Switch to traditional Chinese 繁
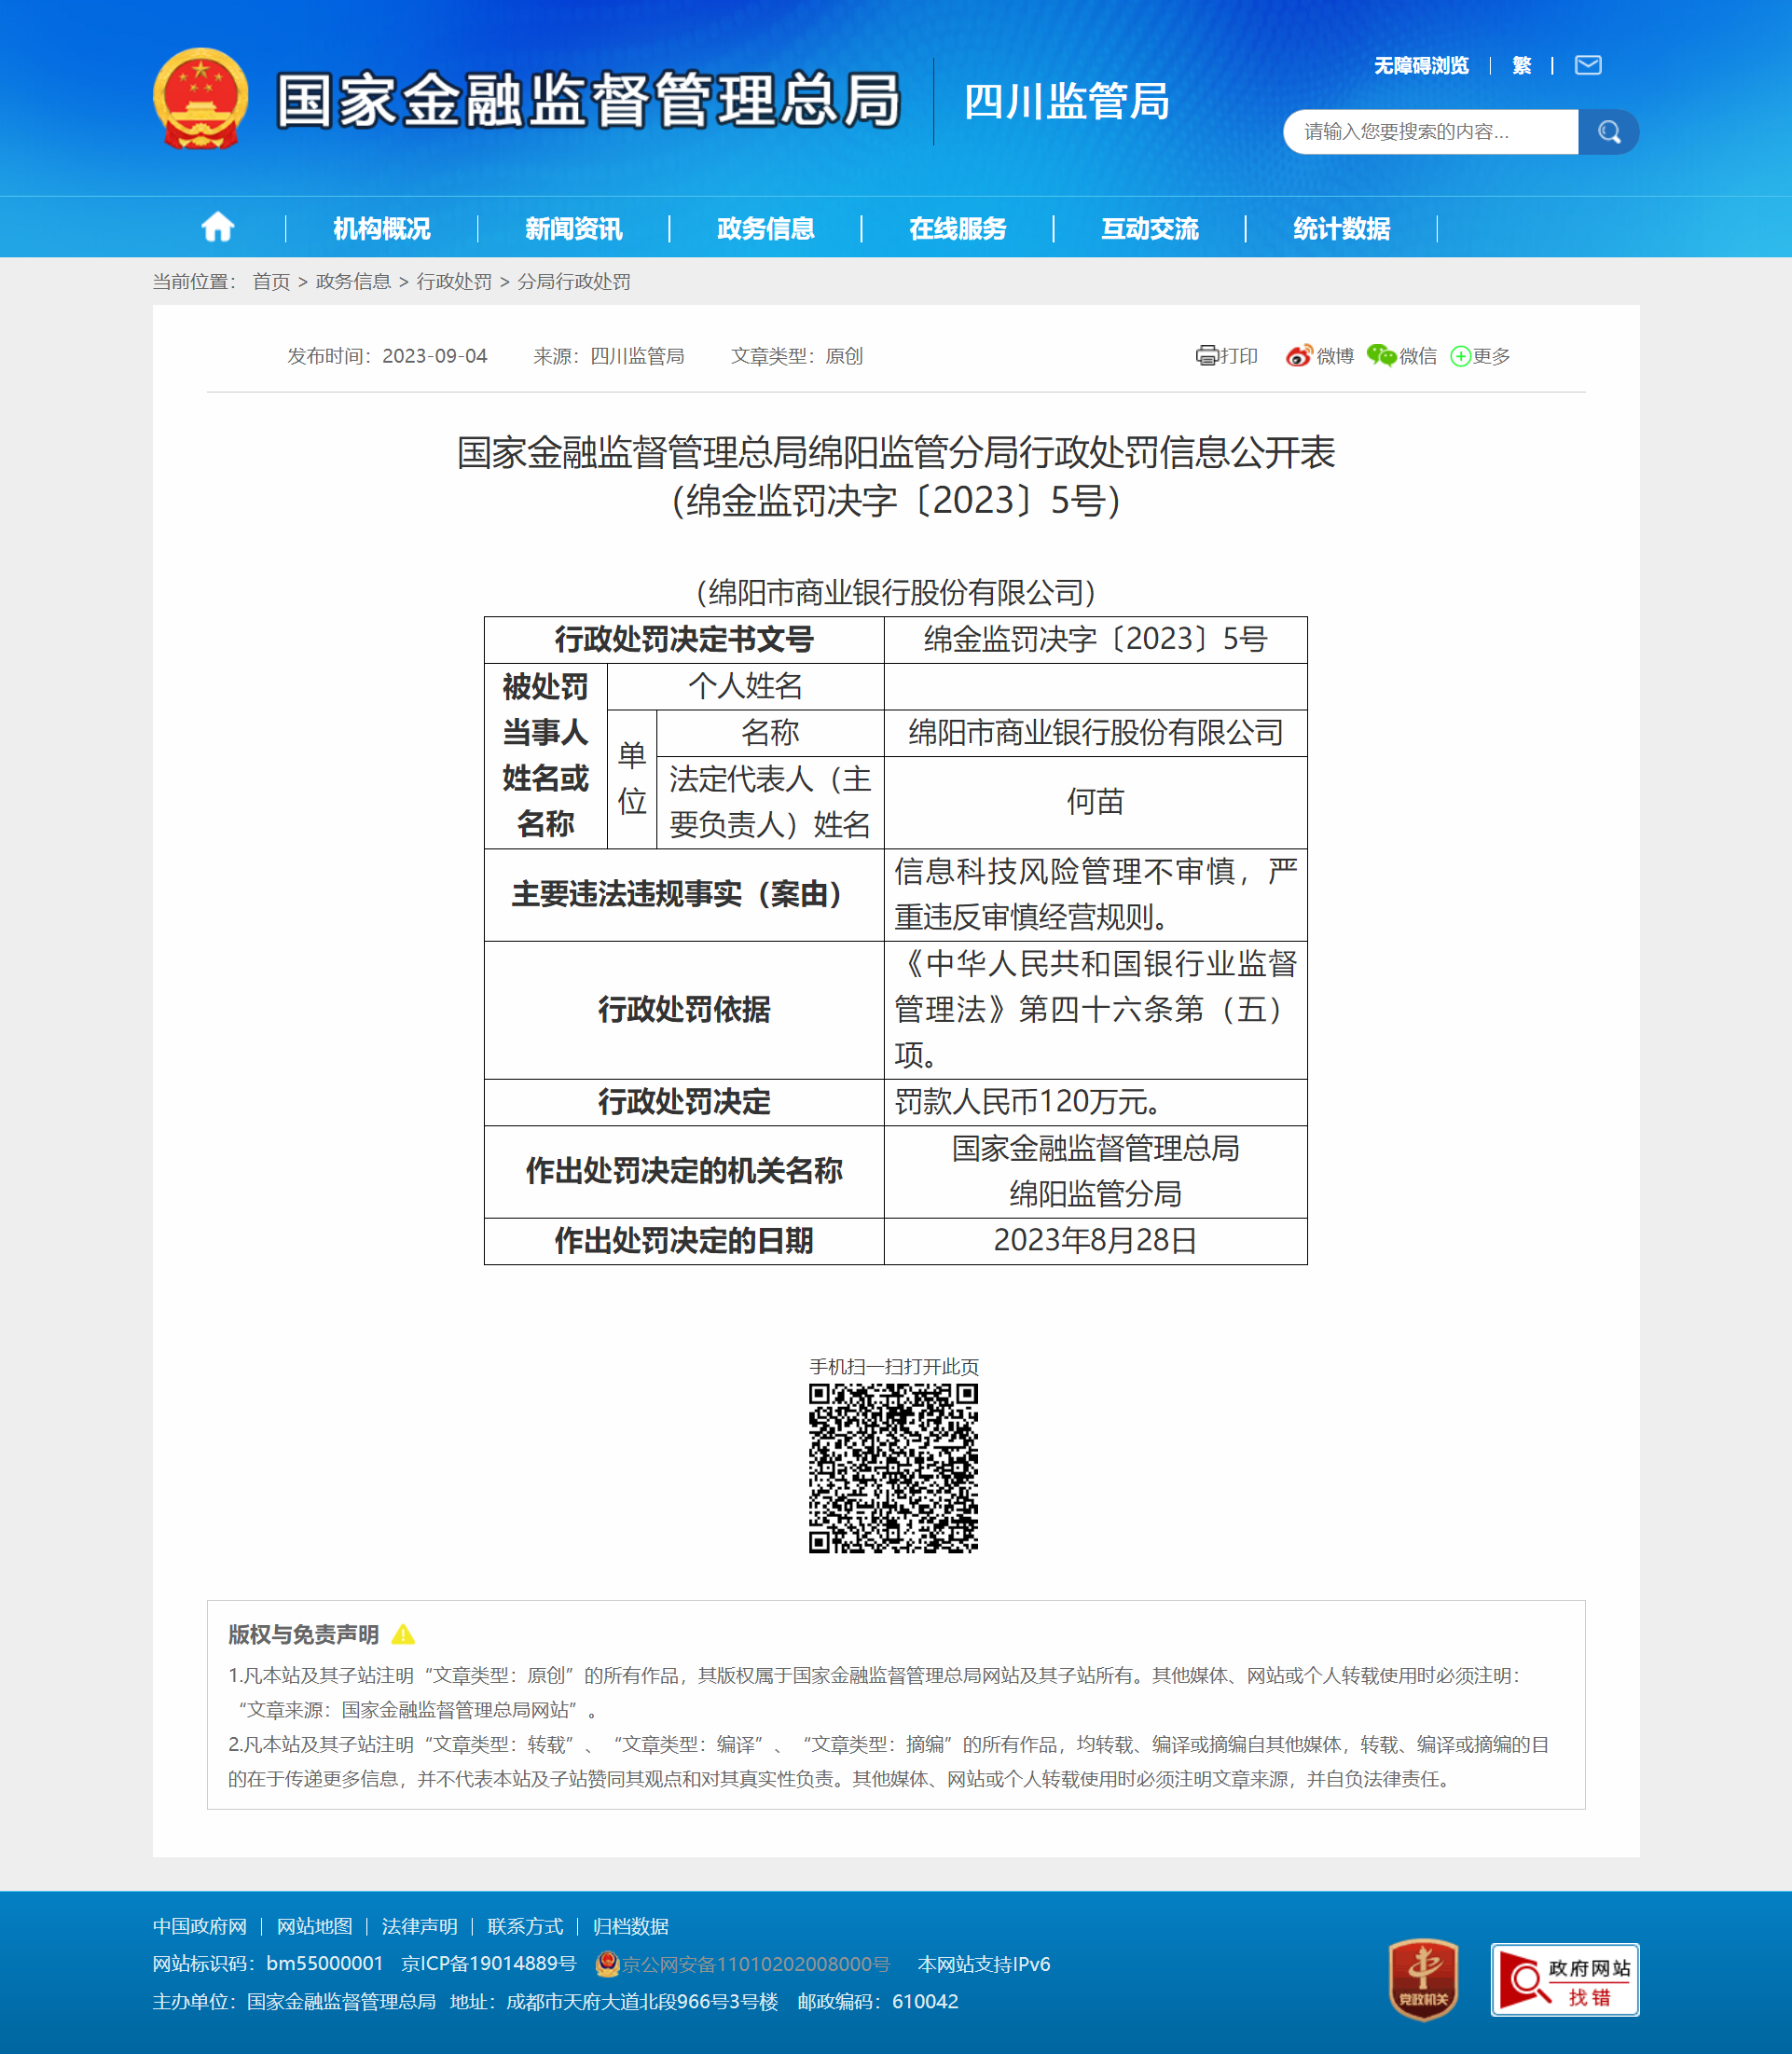Image resolution: width=1792 pixels, height=2054 pixels. [1522, 66]
